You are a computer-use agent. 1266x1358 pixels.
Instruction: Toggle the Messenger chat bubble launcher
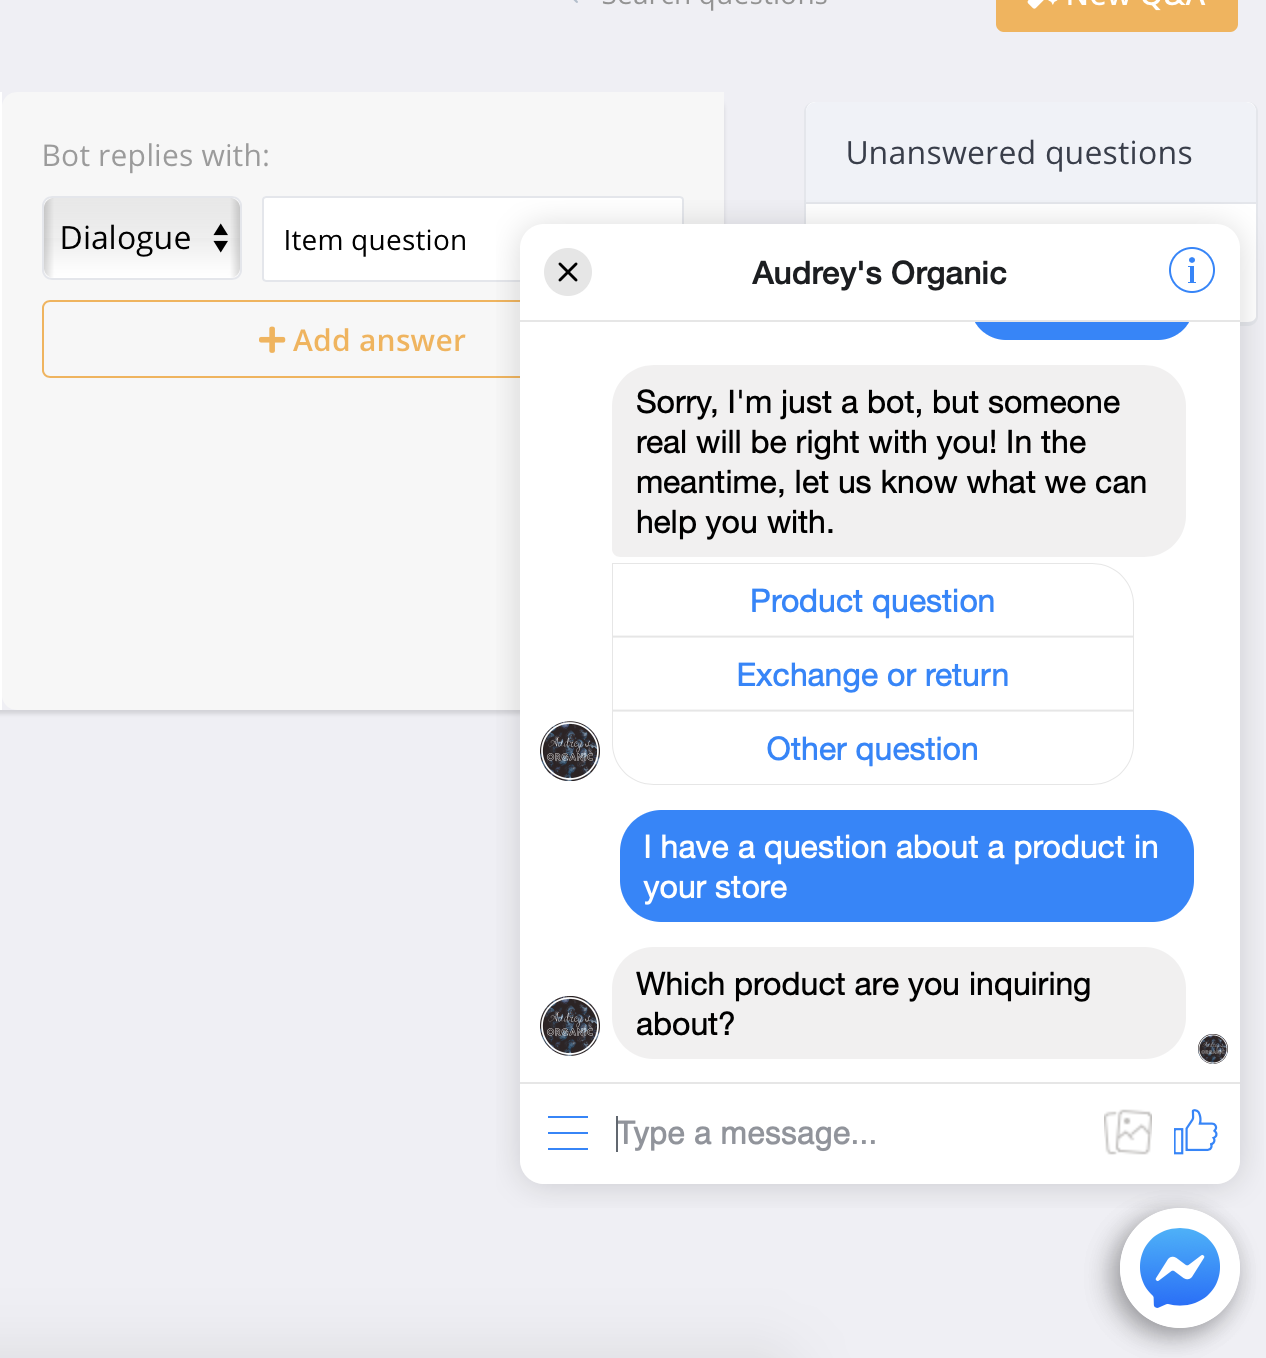(x=1180, y=1268)
